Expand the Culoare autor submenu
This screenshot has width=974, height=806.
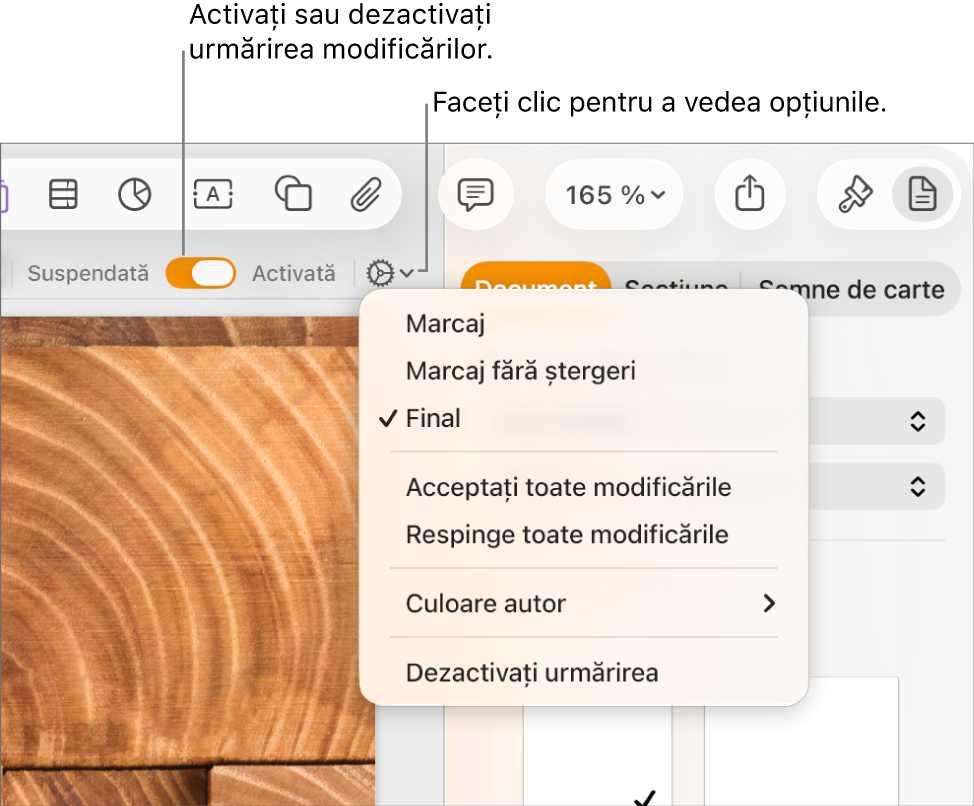pos(584,603)
